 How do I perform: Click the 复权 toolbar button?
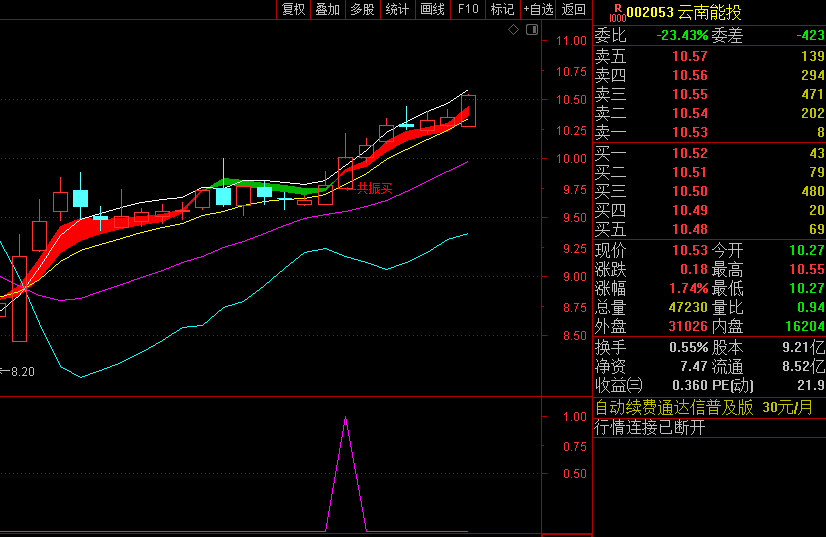click(293, 9)
